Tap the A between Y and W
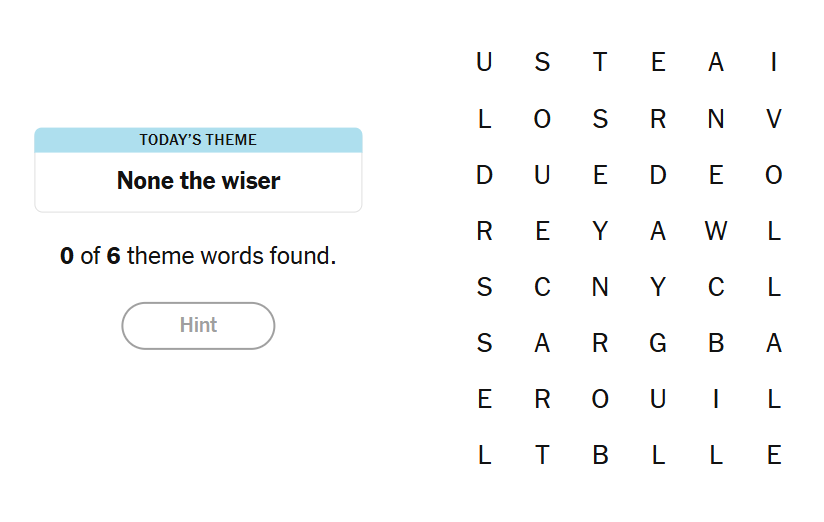Screen dimensions: 824x522 click(x=658, y=231)
